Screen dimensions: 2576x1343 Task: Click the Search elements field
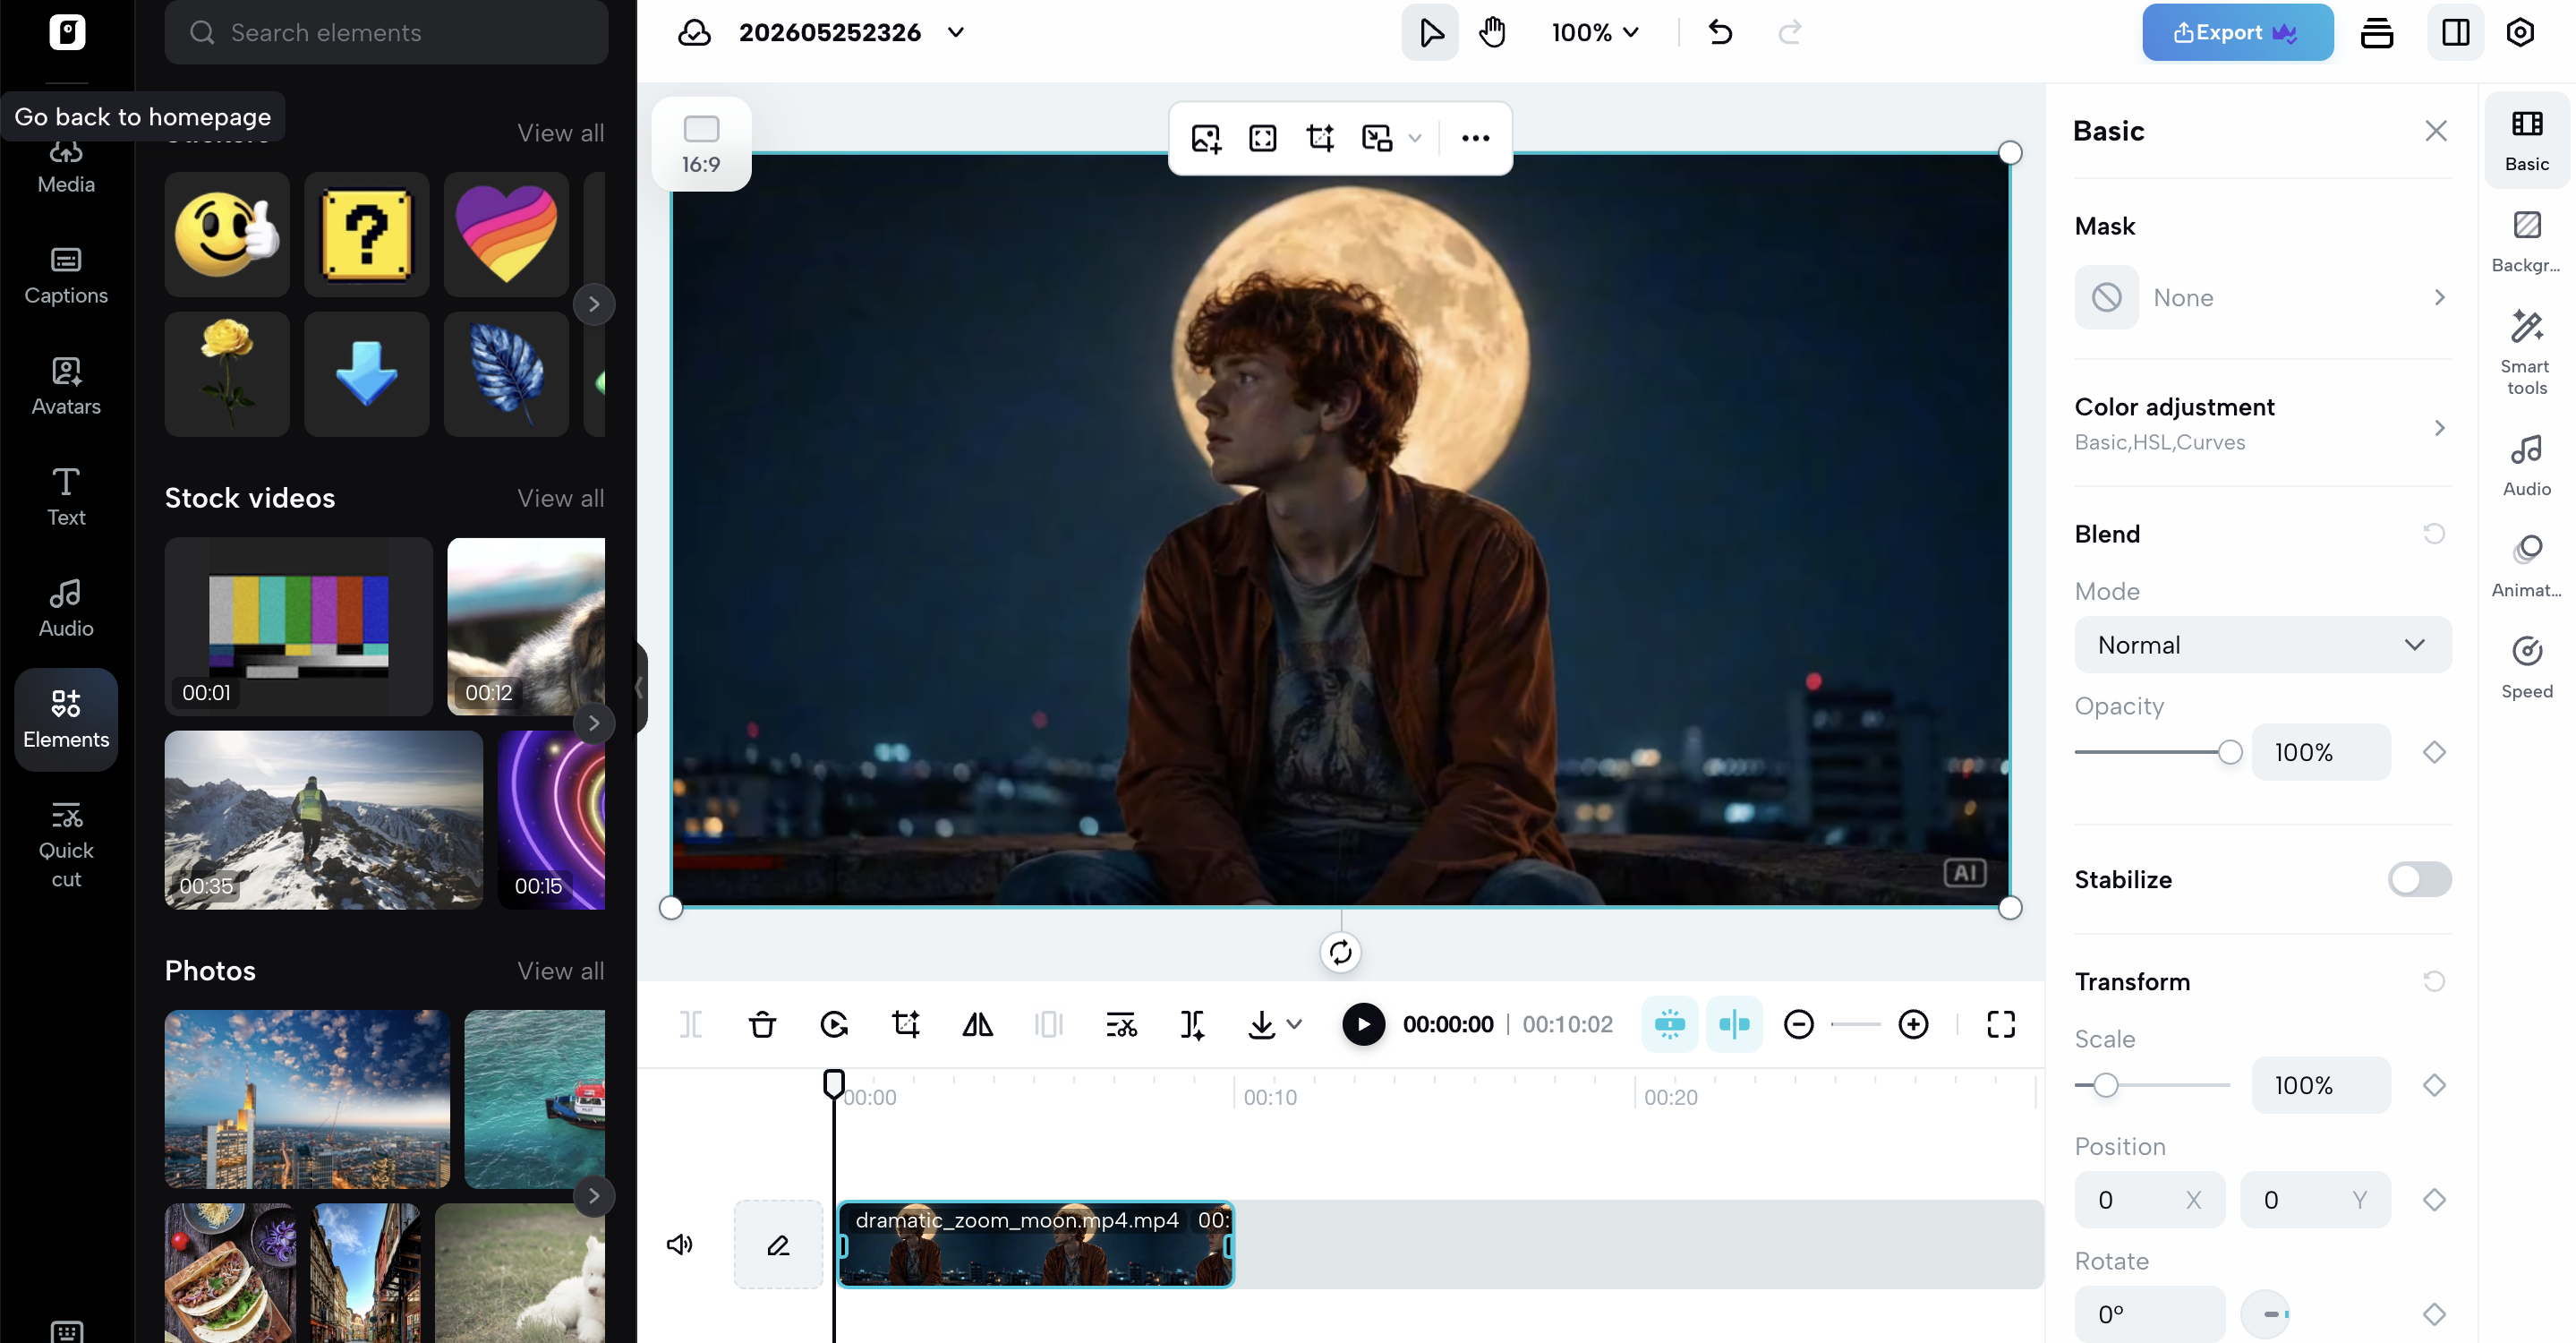pyautogui.click(x=386, y=32)
